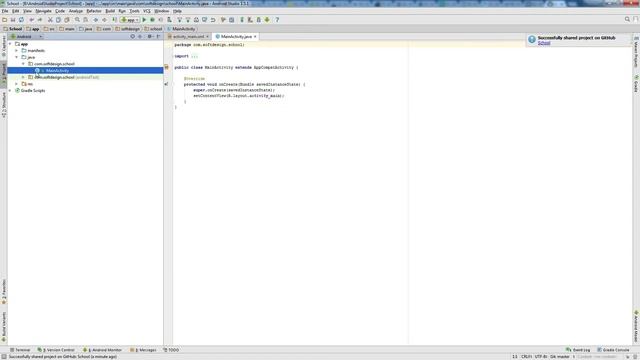This screenshot has height=360, width=640.
Task: Click the Open folder toolbar icon
Action: pyautogui.click(x=4, y=20)
